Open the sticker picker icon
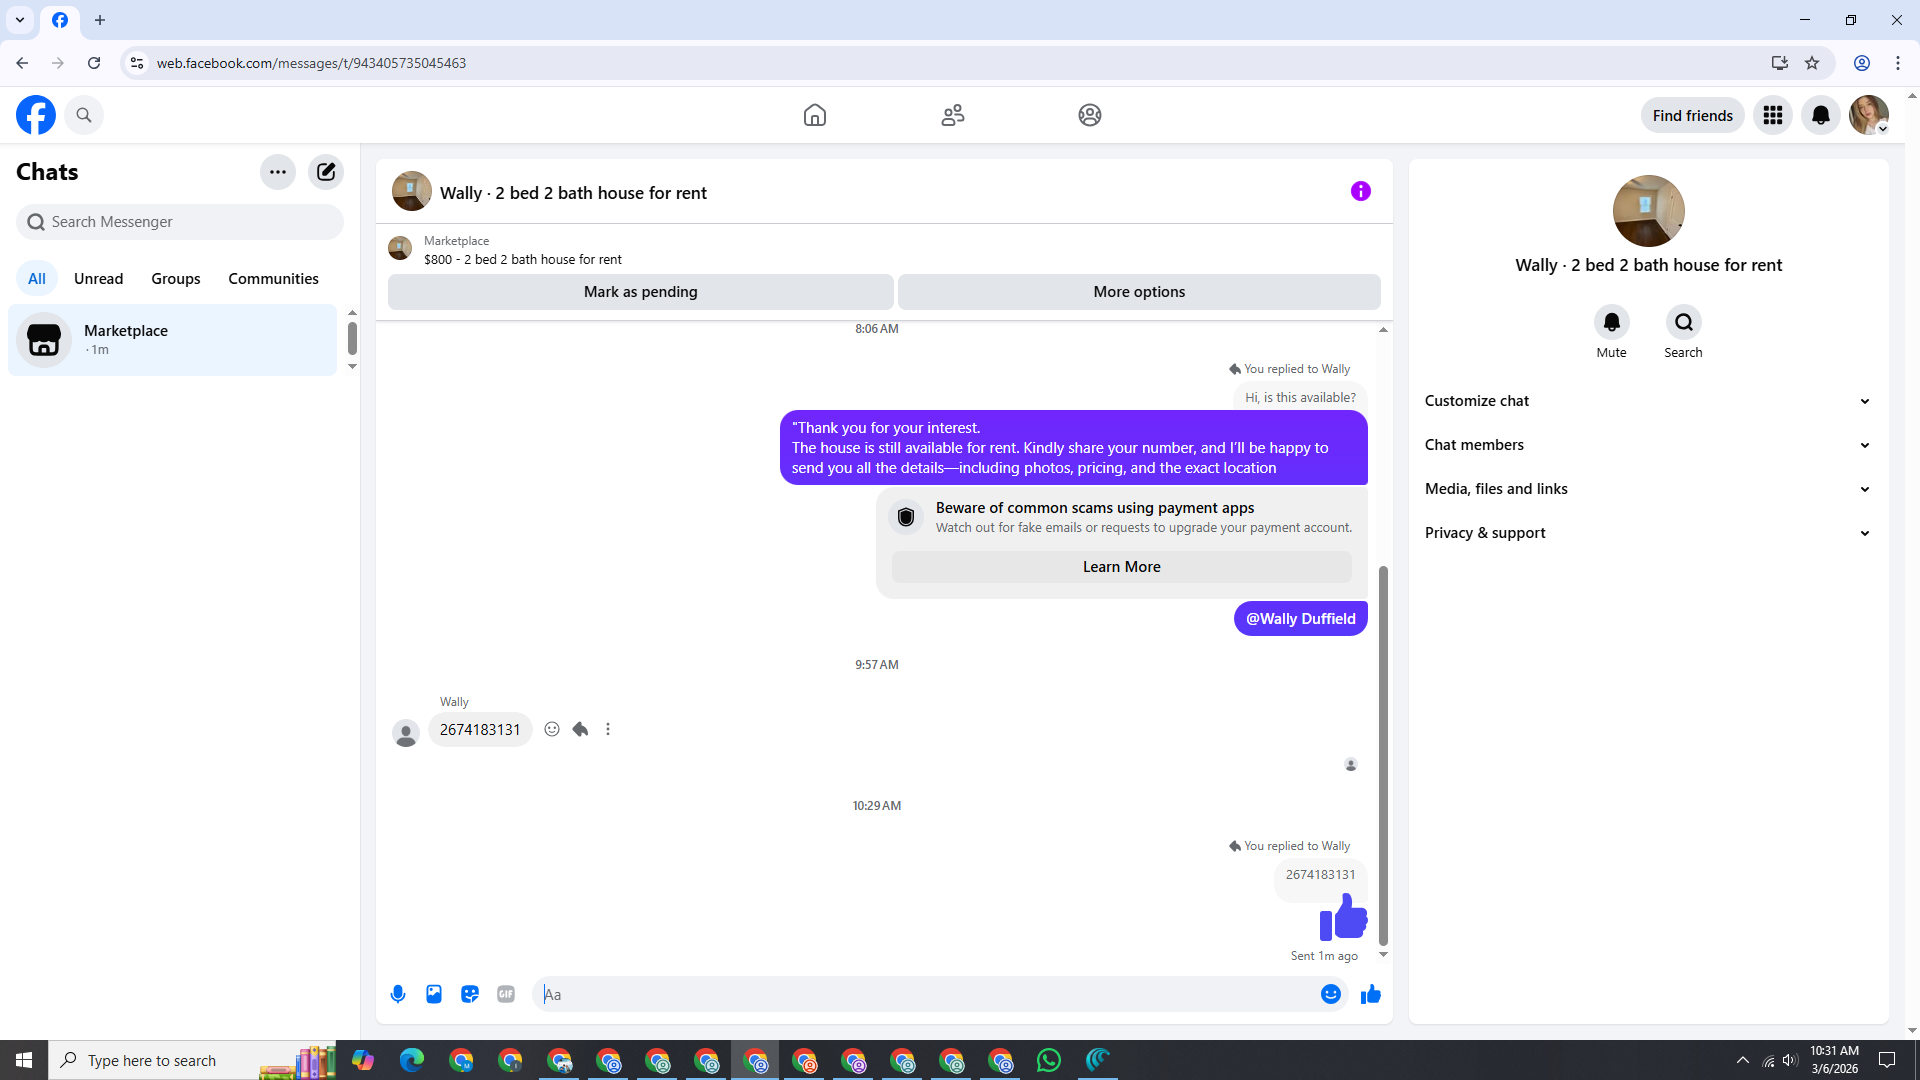The height and width of the screenshot is (1080, 1920). [x=470, y=994]
